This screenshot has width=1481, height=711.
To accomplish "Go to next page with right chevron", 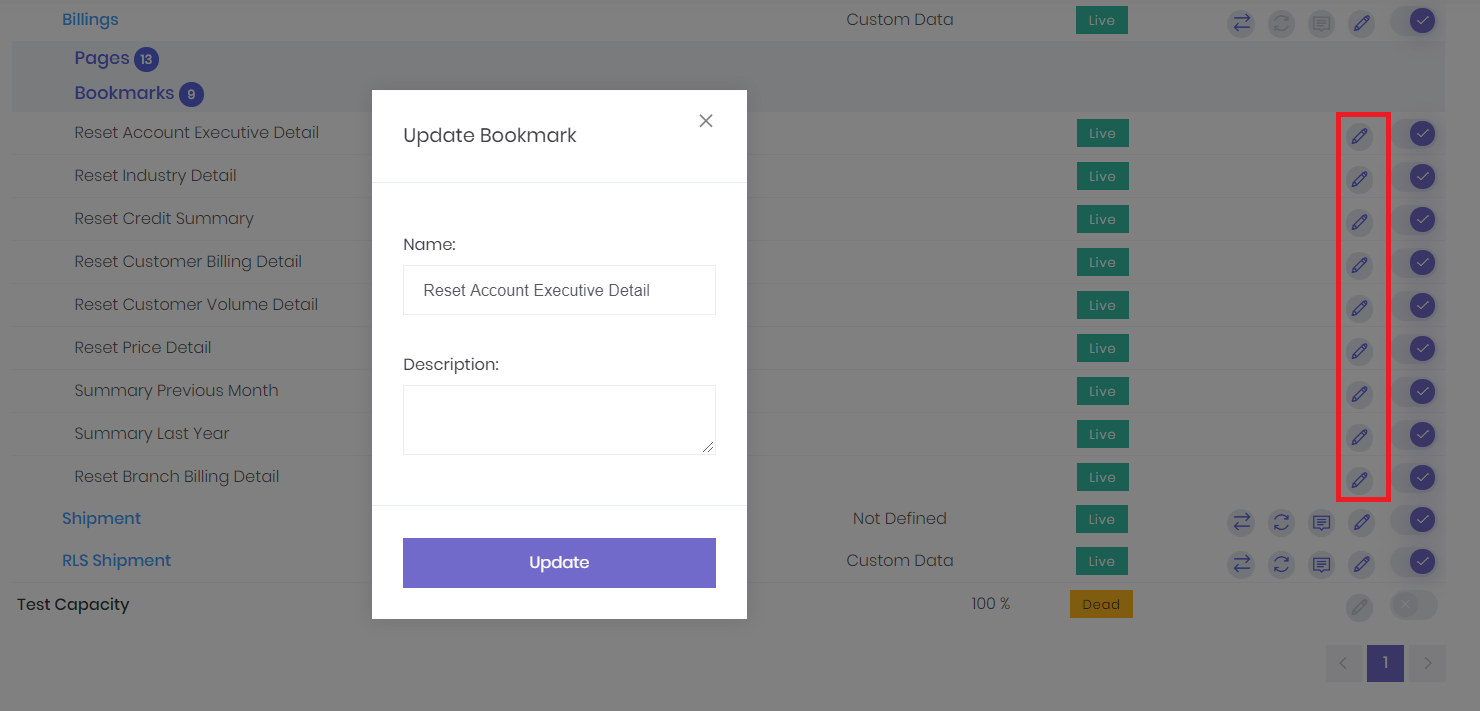I will [1428, 663].
